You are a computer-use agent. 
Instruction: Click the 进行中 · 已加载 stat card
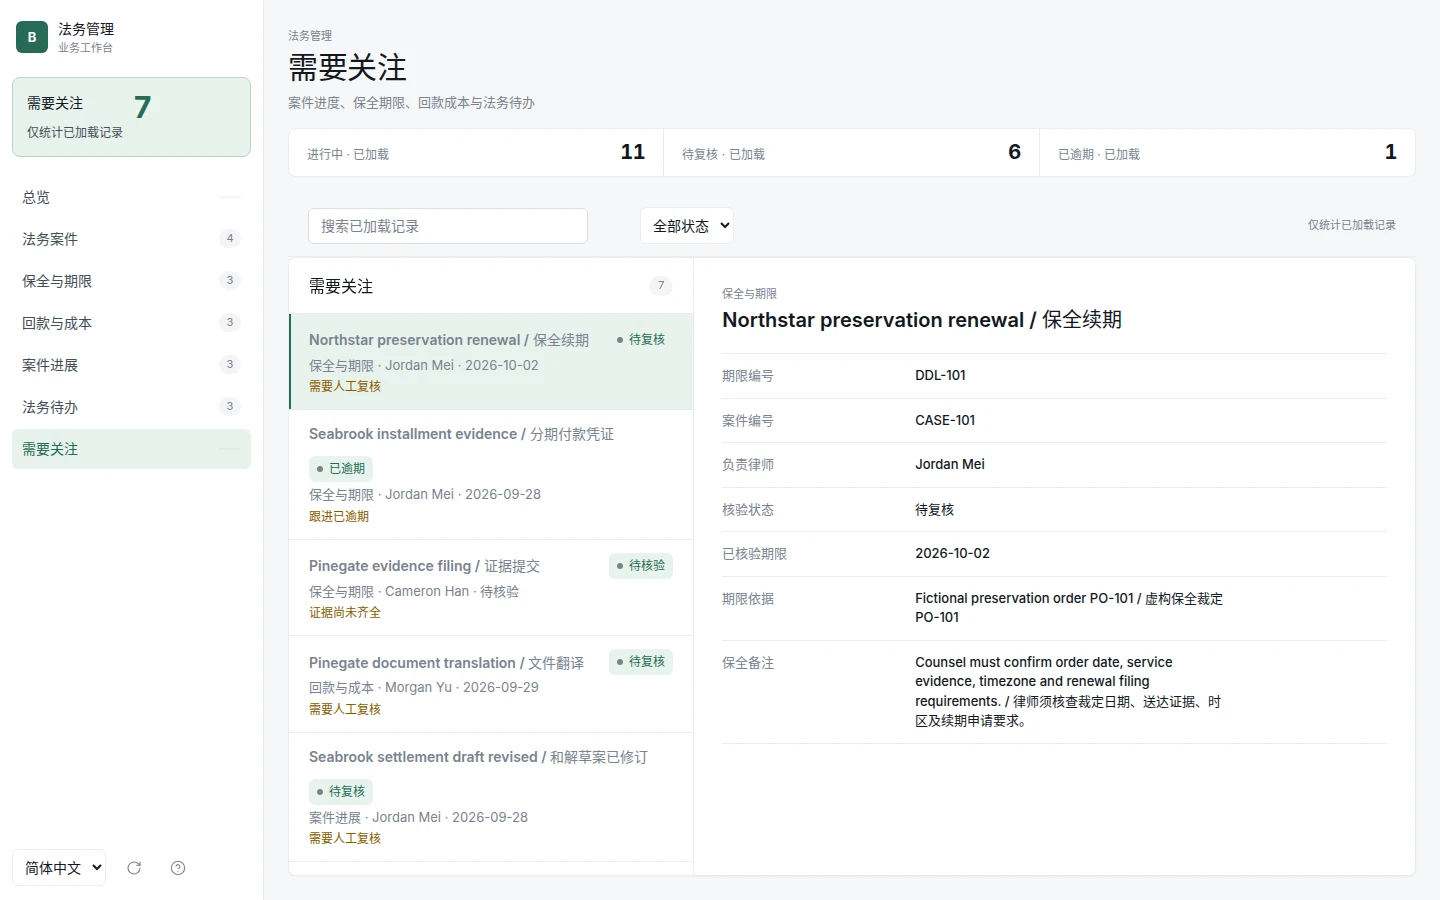tap(476, 153)
